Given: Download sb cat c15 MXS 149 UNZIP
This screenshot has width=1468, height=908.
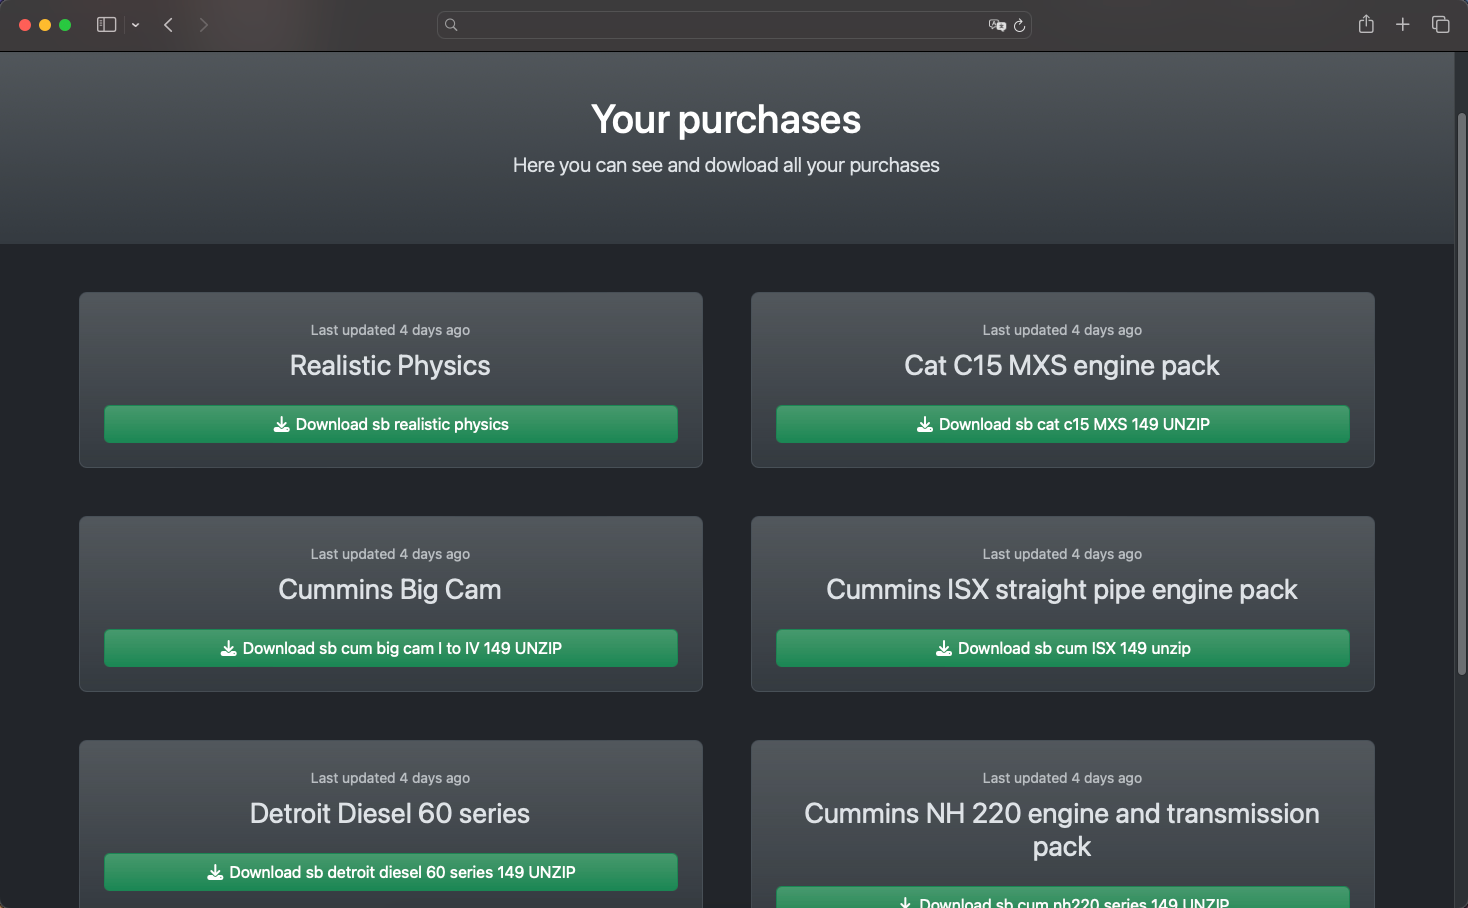Looking at the screenshot, I should [1063, 424].
